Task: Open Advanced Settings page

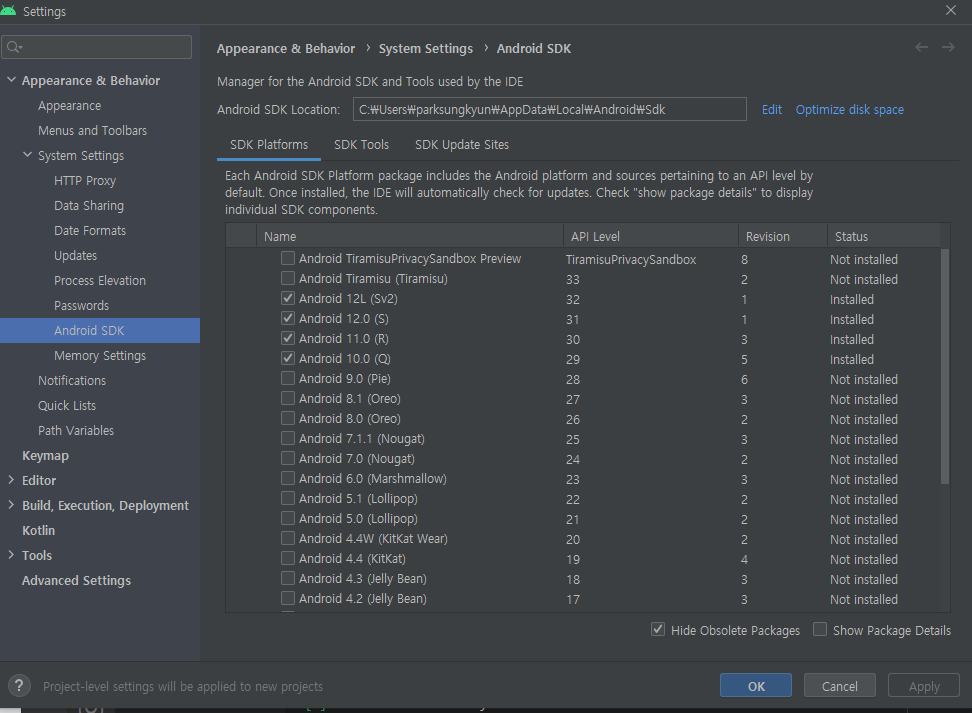Action: pyautogui.click(x=76, y=580)
